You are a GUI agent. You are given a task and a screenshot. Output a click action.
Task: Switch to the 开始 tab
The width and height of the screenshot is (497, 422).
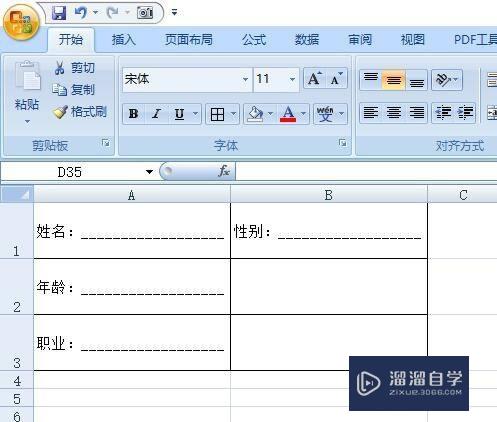[71, 40]
